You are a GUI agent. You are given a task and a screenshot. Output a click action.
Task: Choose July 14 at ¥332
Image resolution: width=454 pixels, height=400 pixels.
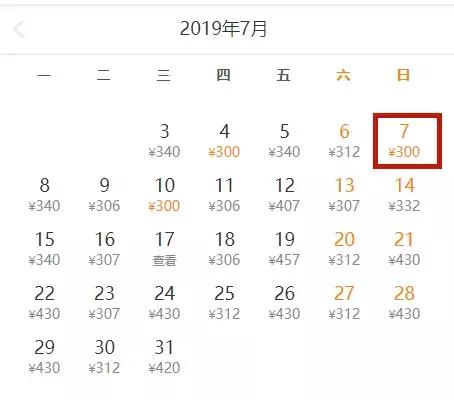[x=404, y=195]
